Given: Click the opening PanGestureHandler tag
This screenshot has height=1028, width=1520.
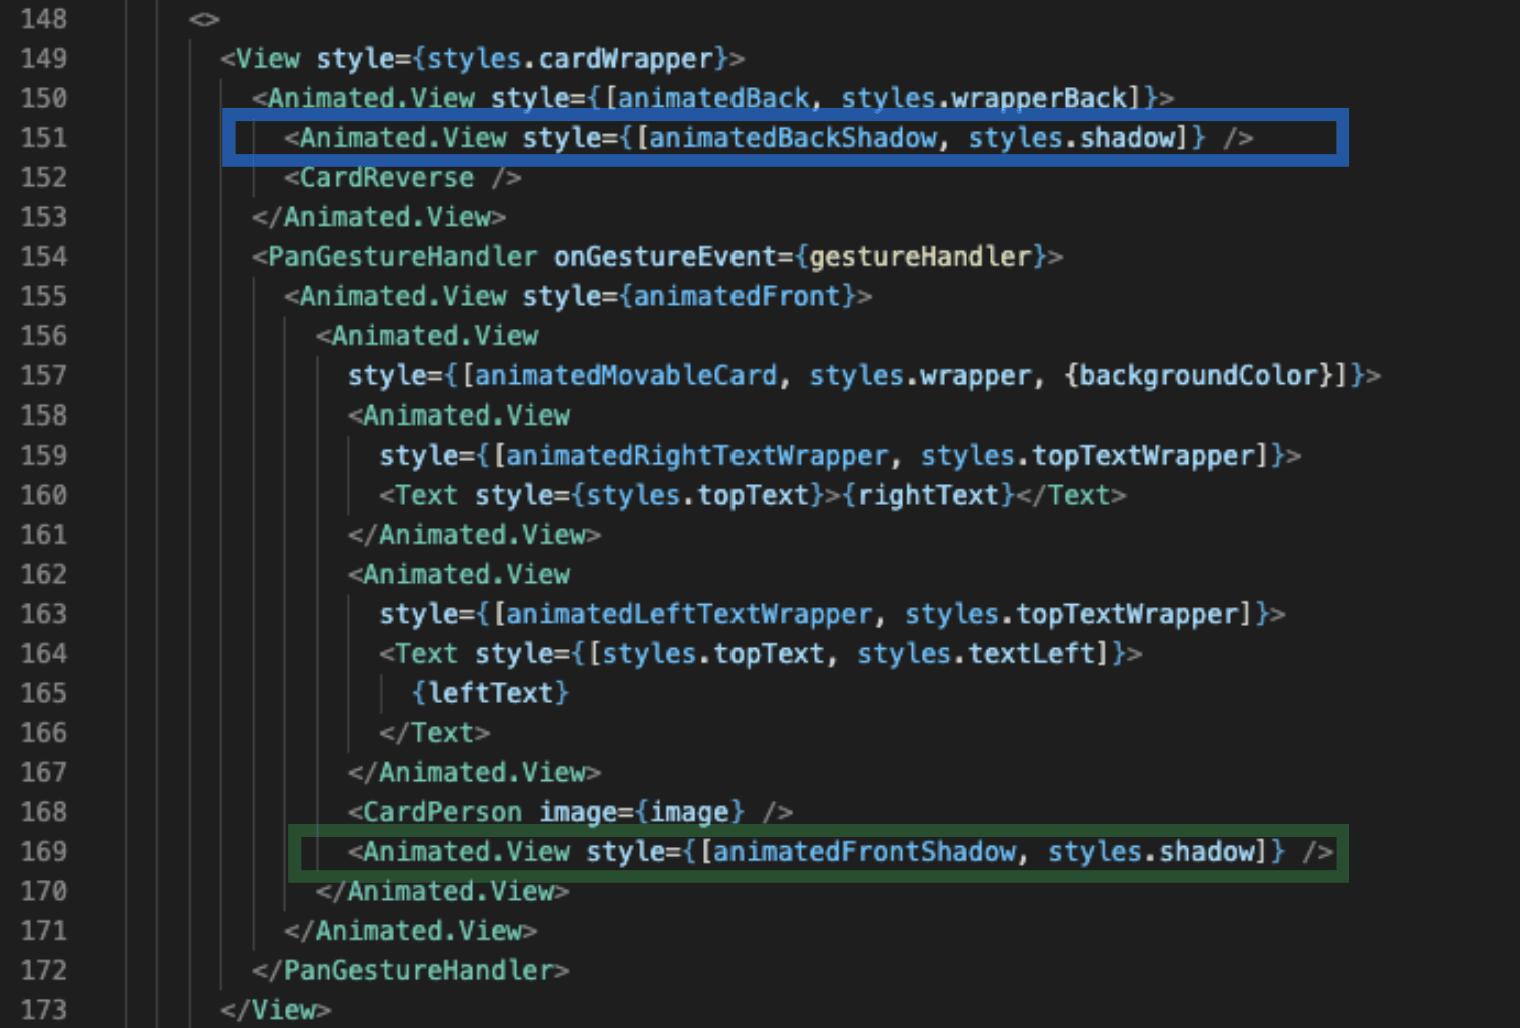Looking at the screenshot, I should (x=402, y=257).
